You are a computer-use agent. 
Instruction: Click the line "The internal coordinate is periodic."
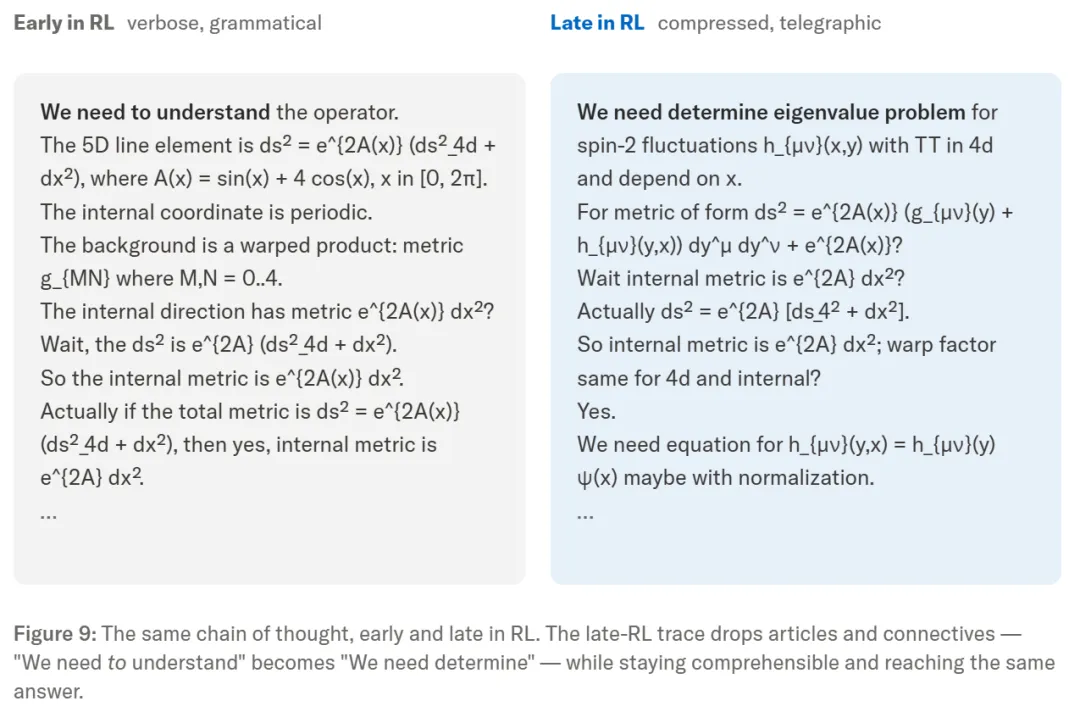point(206,212)
